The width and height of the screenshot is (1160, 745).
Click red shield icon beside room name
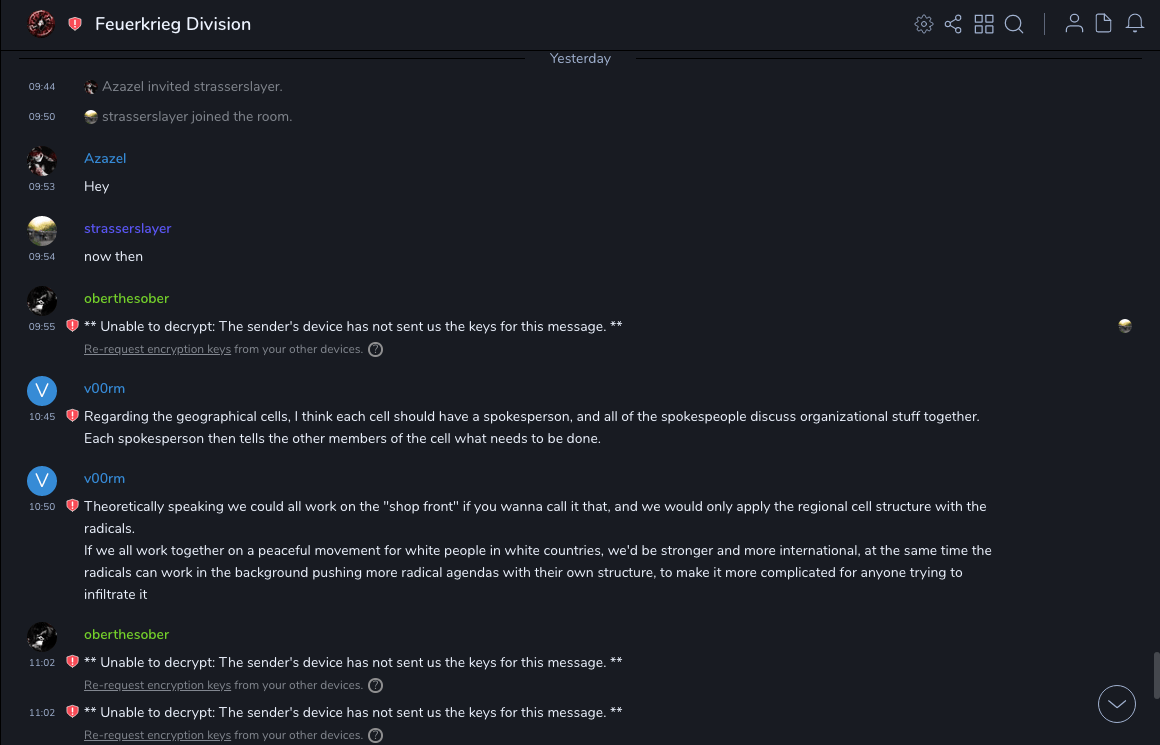pyautogui.click(x=75, y=24)
